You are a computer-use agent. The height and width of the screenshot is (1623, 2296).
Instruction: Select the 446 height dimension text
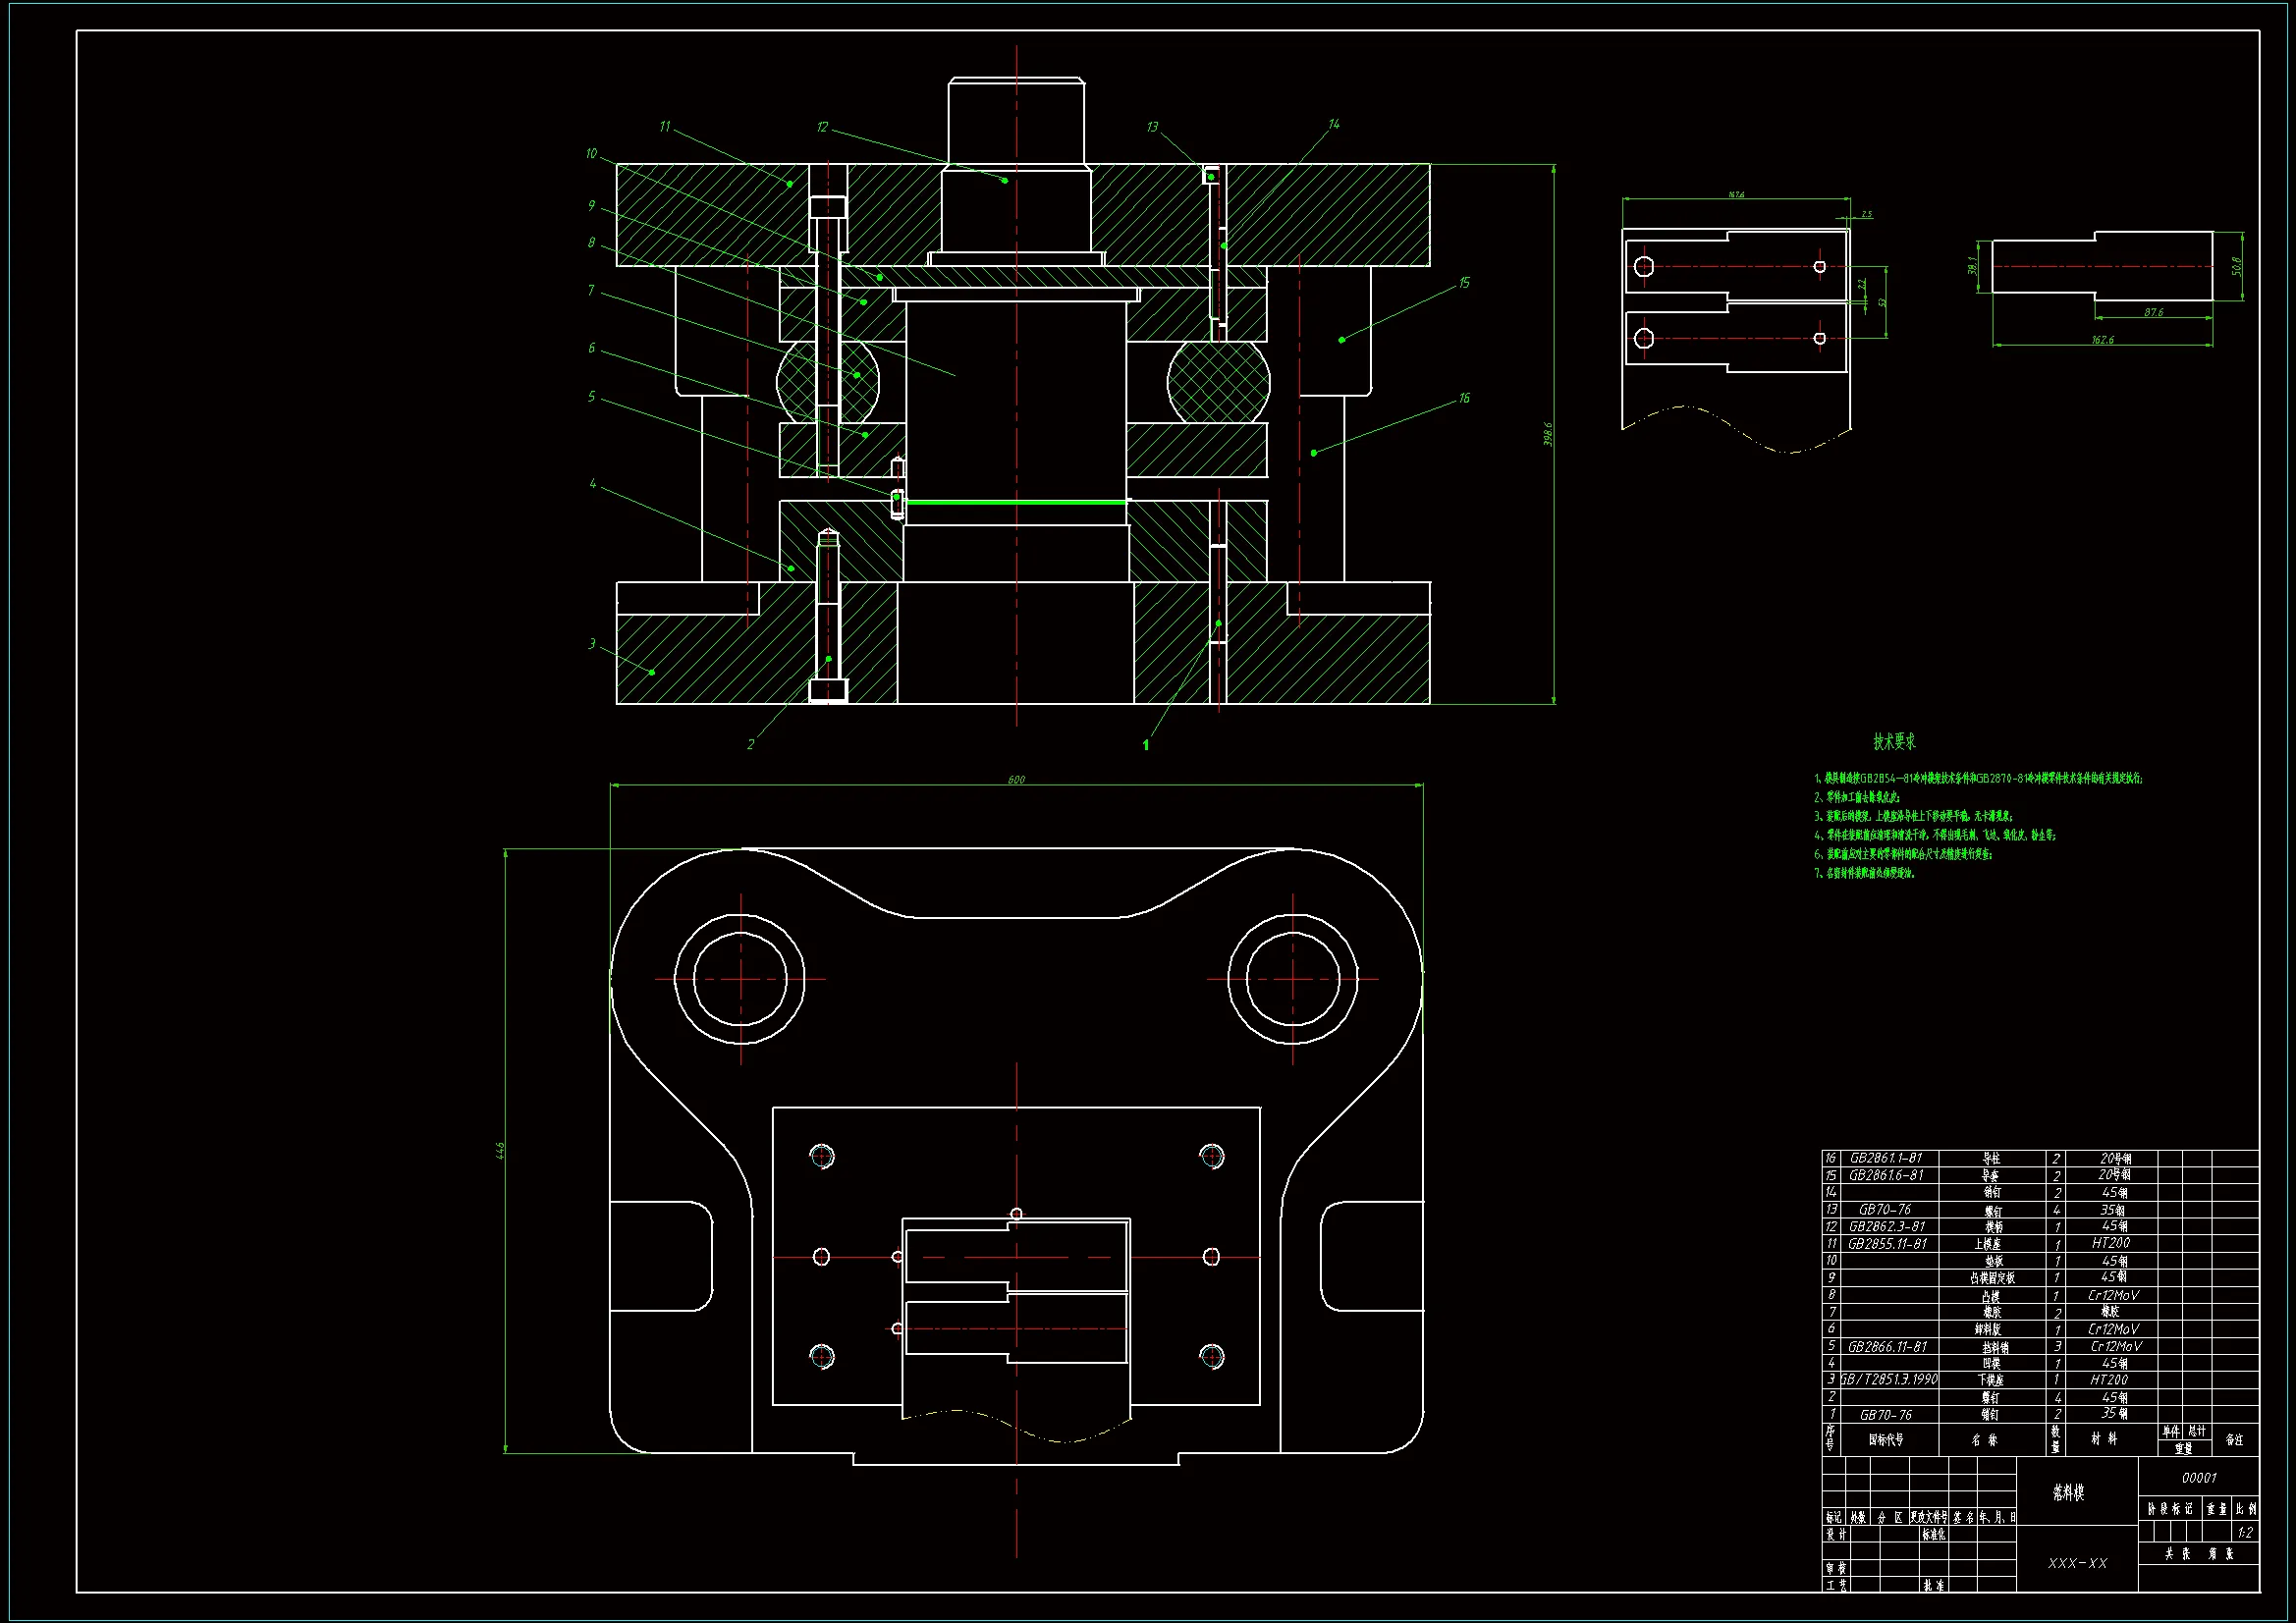tap(500, 1150)
